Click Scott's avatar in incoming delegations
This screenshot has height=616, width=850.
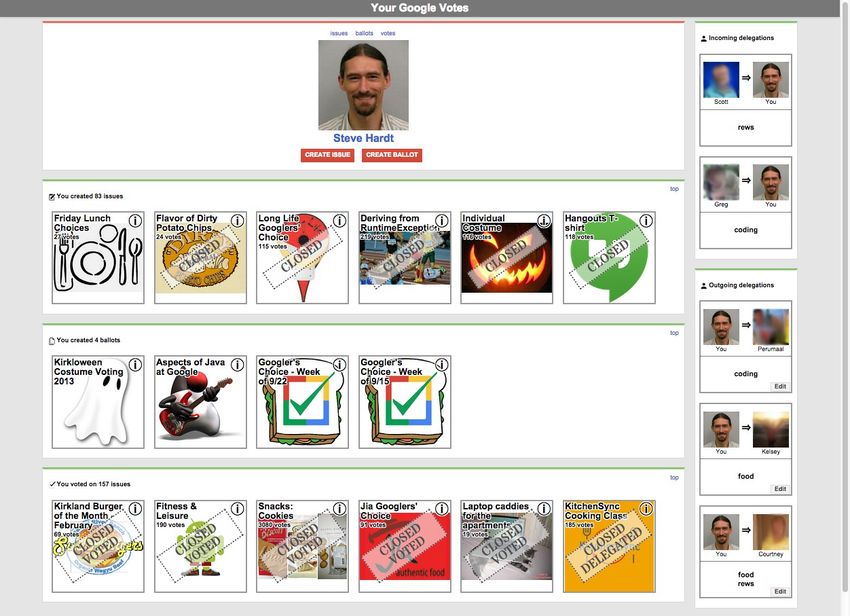721,80
